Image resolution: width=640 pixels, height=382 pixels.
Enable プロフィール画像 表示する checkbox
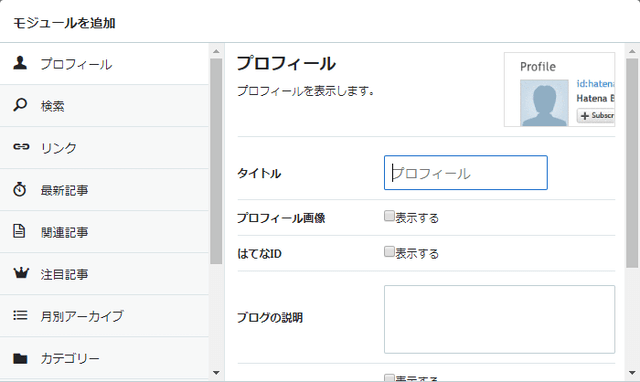click(x=389, y=216)
